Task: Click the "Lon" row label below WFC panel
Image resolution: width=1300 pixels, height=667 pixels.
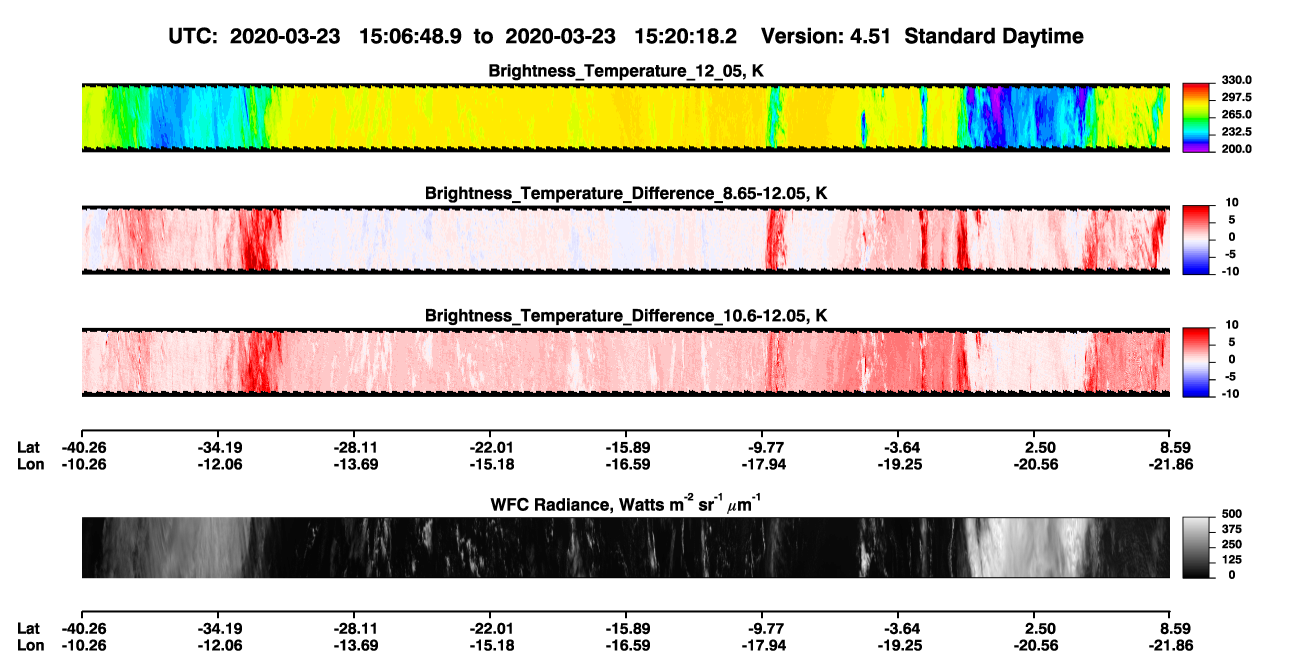Action: pyautogui.click(x=30, y=645)
